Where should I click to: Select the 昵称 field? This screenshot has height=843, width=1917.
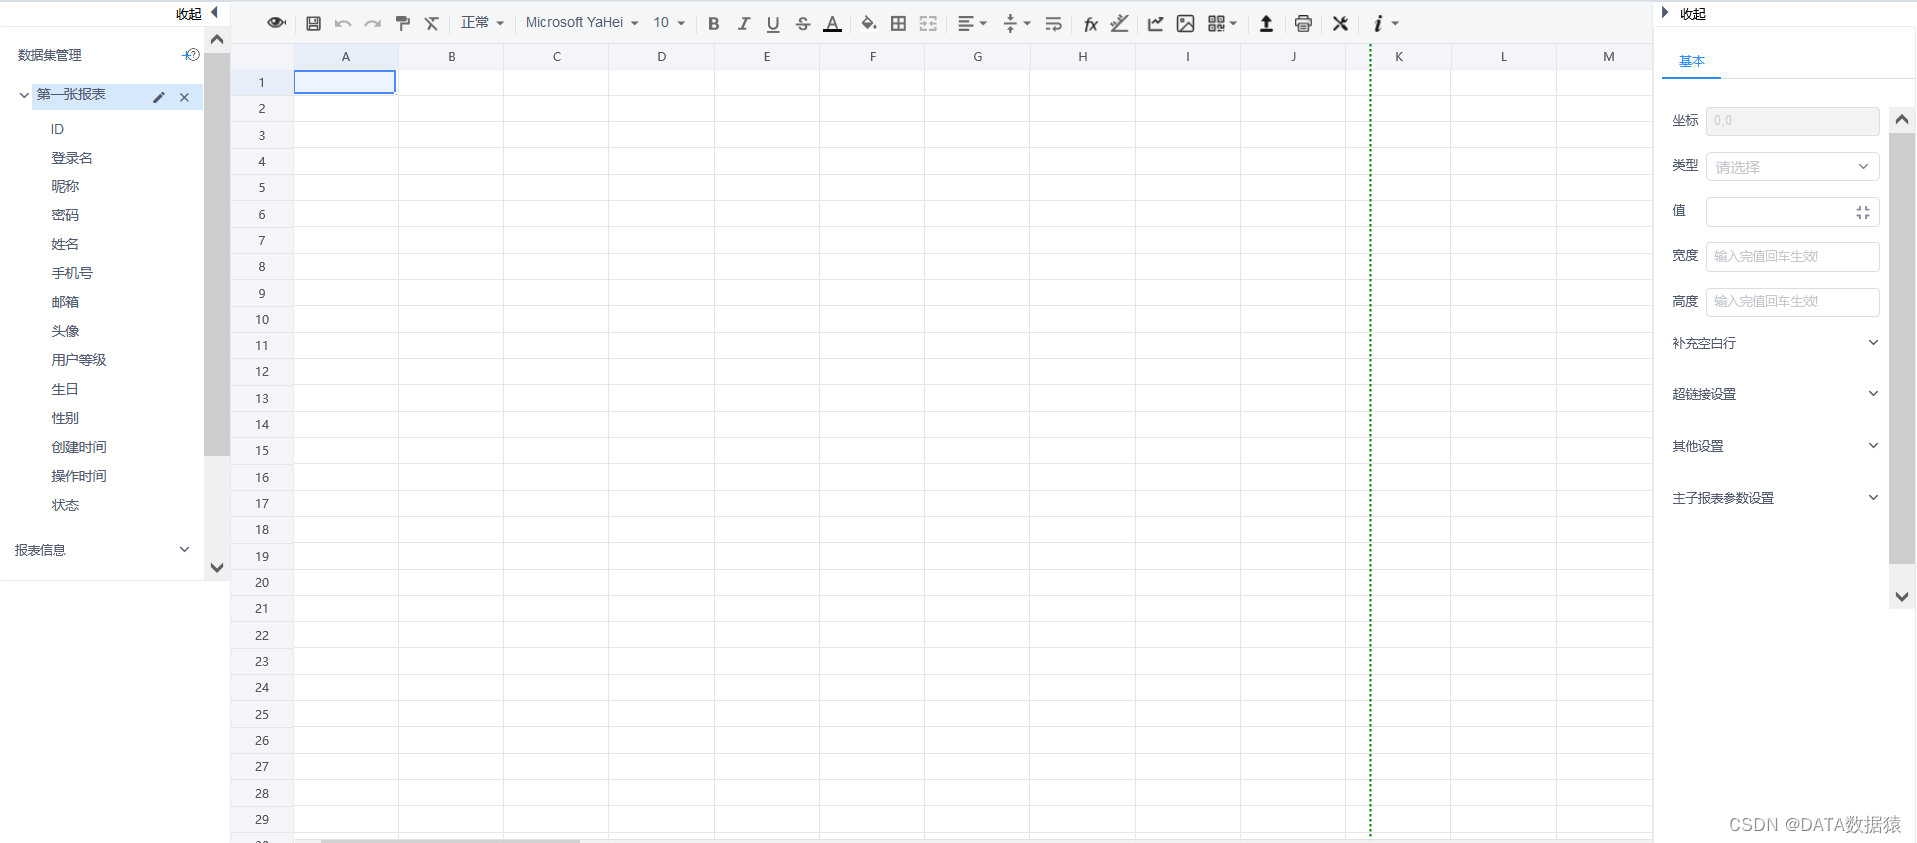point(65,186)
